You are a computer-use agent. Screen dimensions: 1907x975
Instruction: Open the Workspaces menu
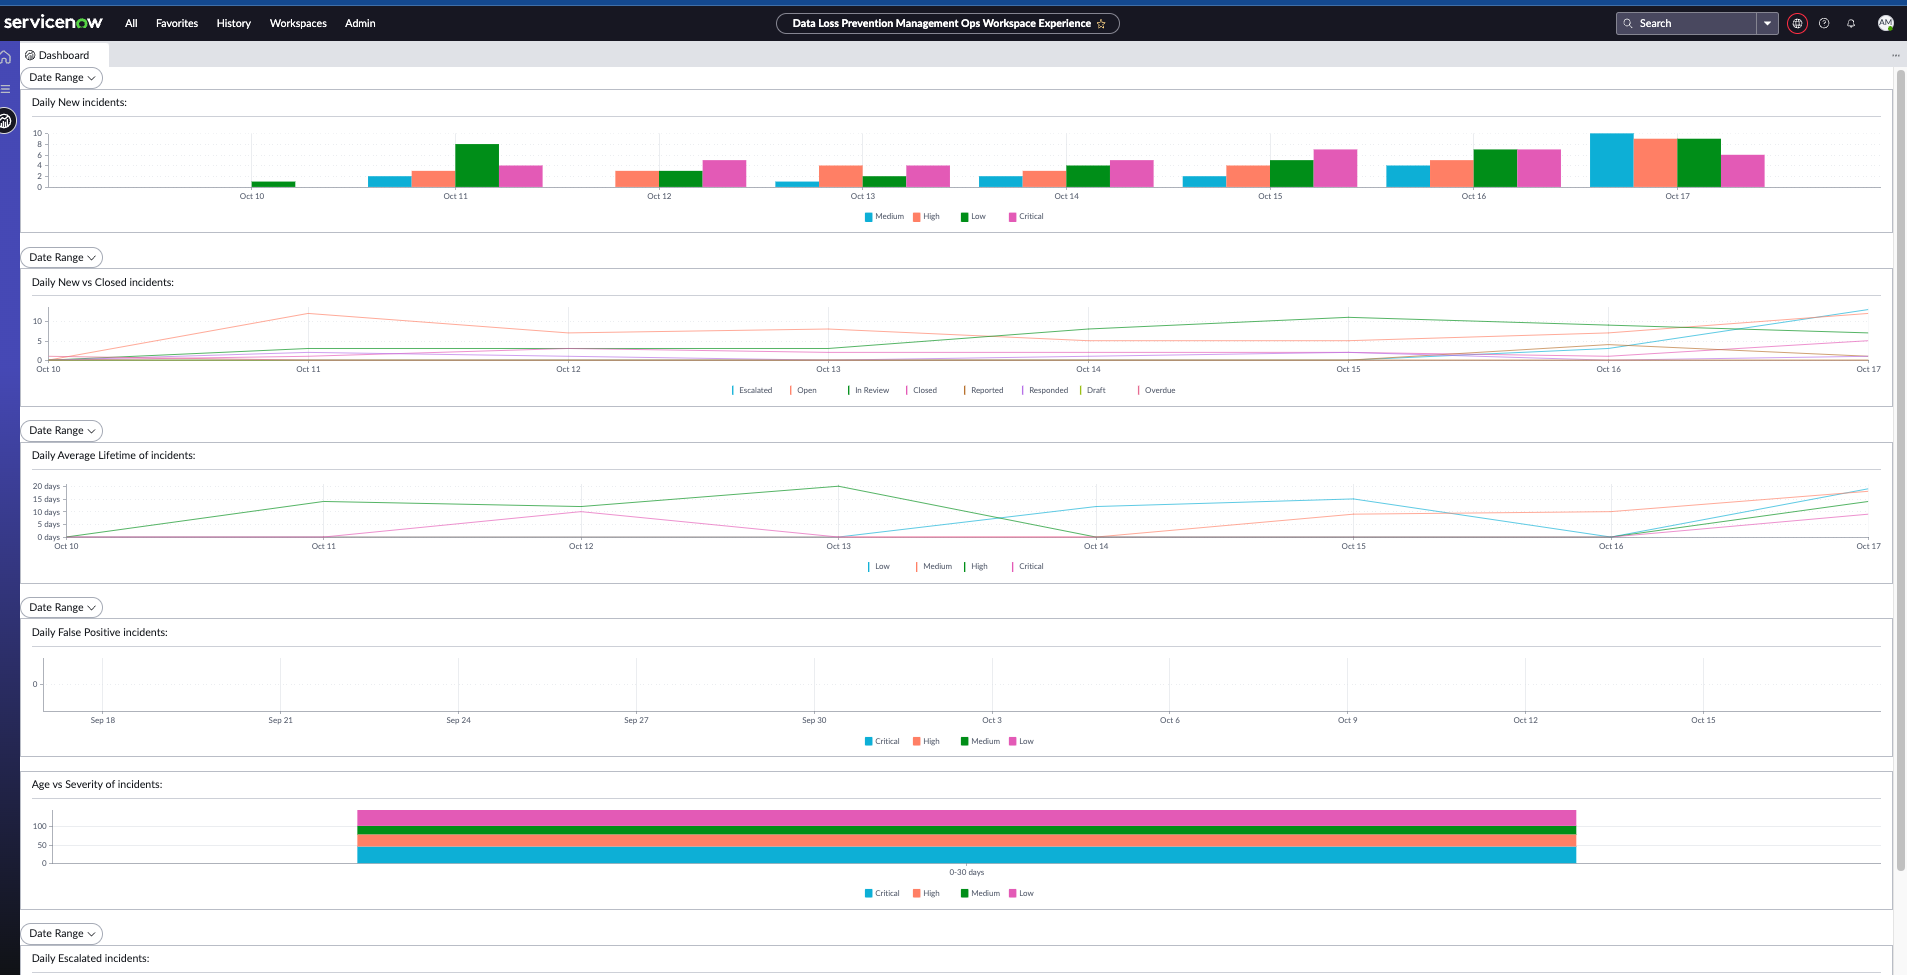(x=298, y=23)
